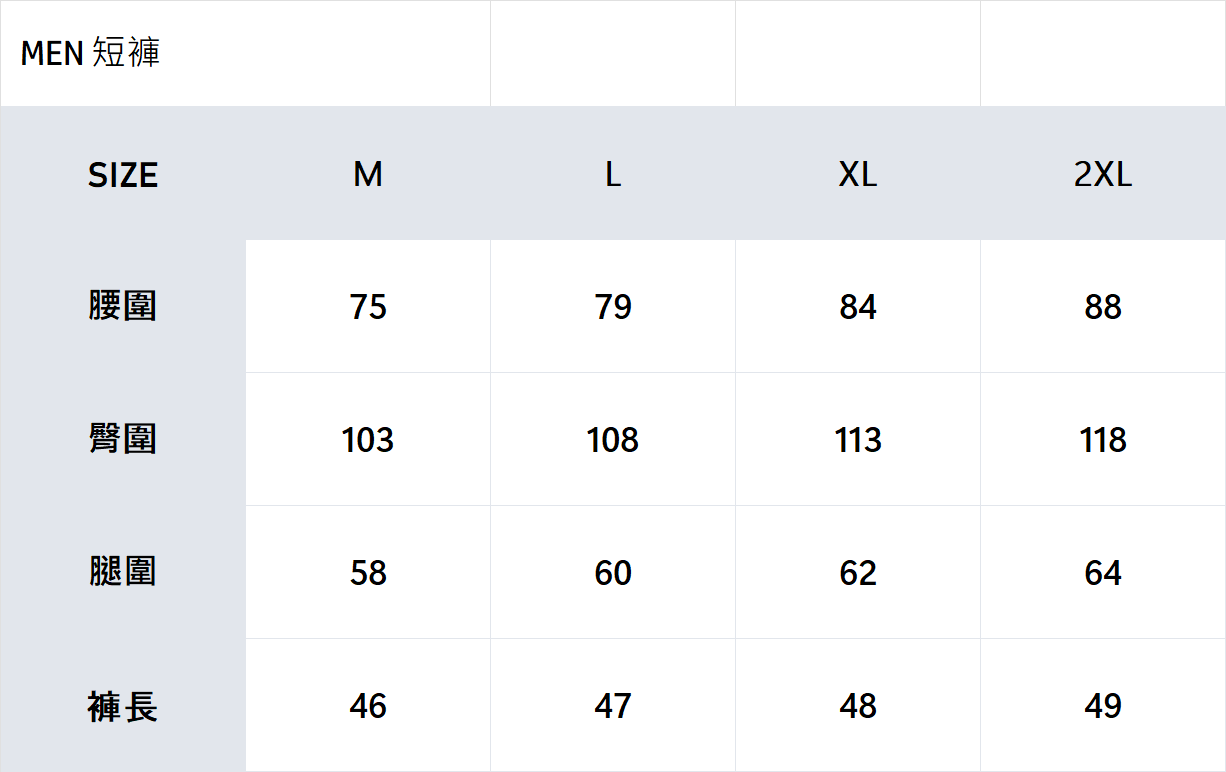This screenshot has width=1226, height=772.
Task: Choose the 2XL size column header
Action: [1103, 175]
